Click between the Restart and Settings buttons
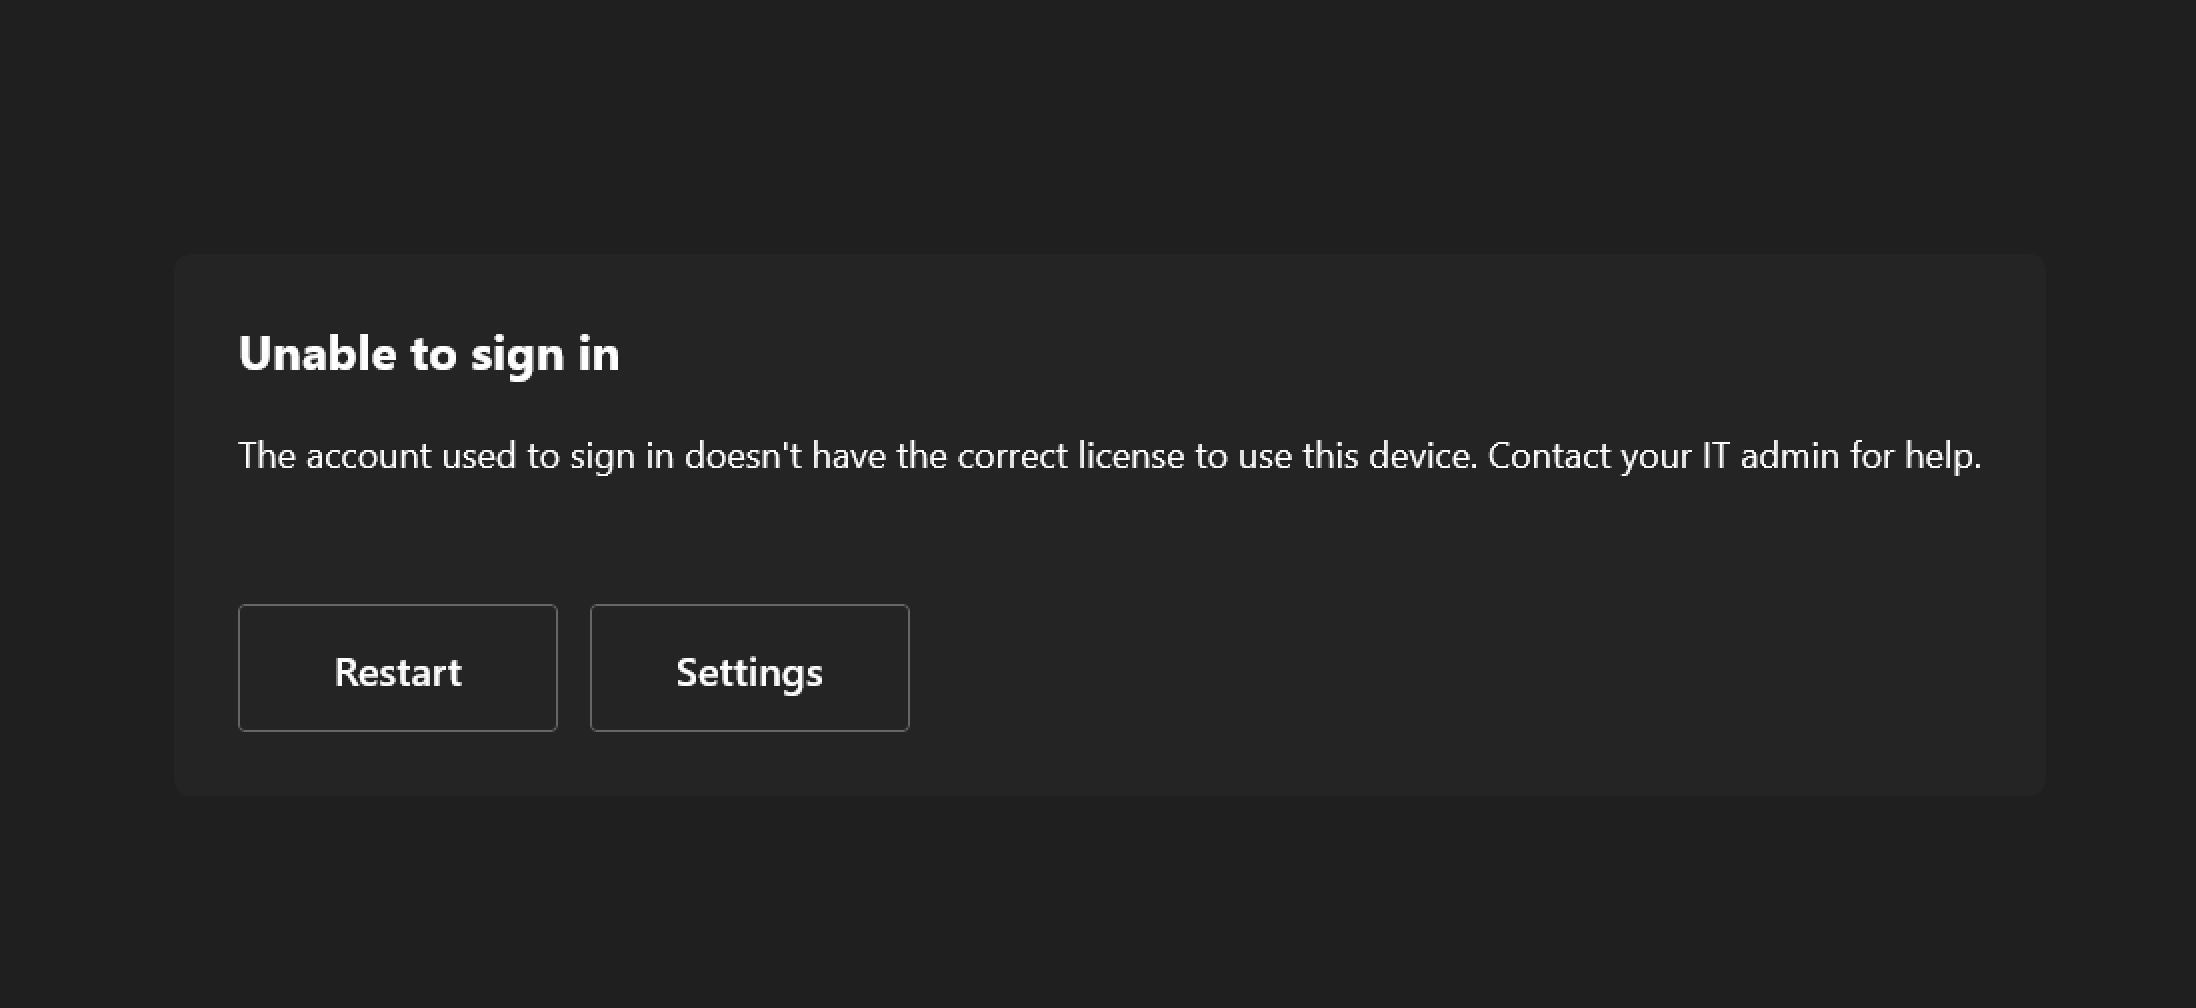The height and width of the screenshot is (1008, 2196). coord(574,668)
